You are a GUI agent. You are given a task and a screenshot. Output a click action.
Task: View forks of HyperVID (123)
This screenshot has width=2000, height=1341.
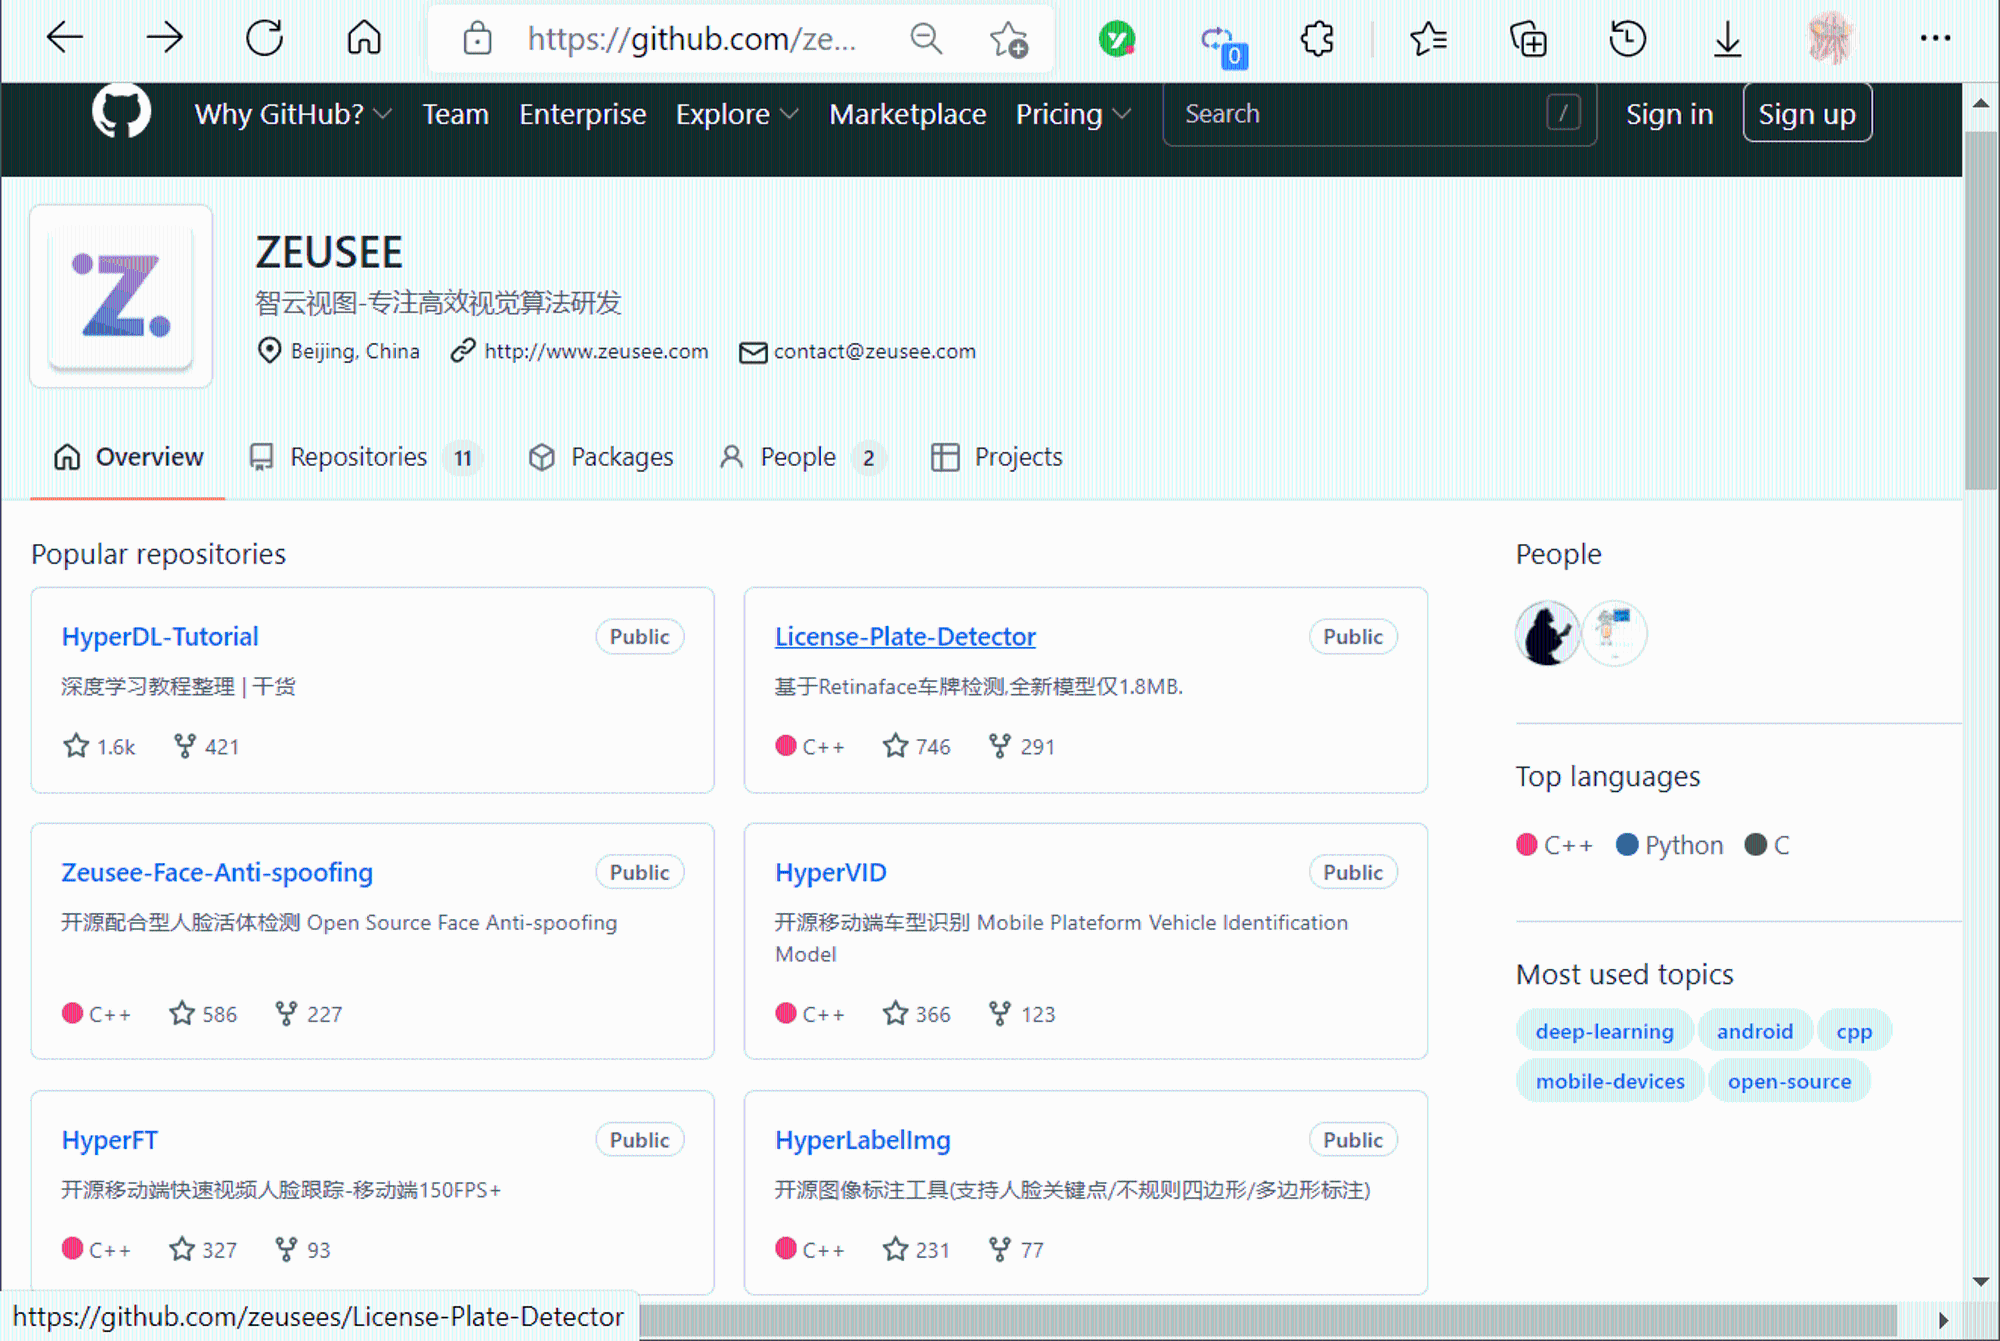1021,1014
